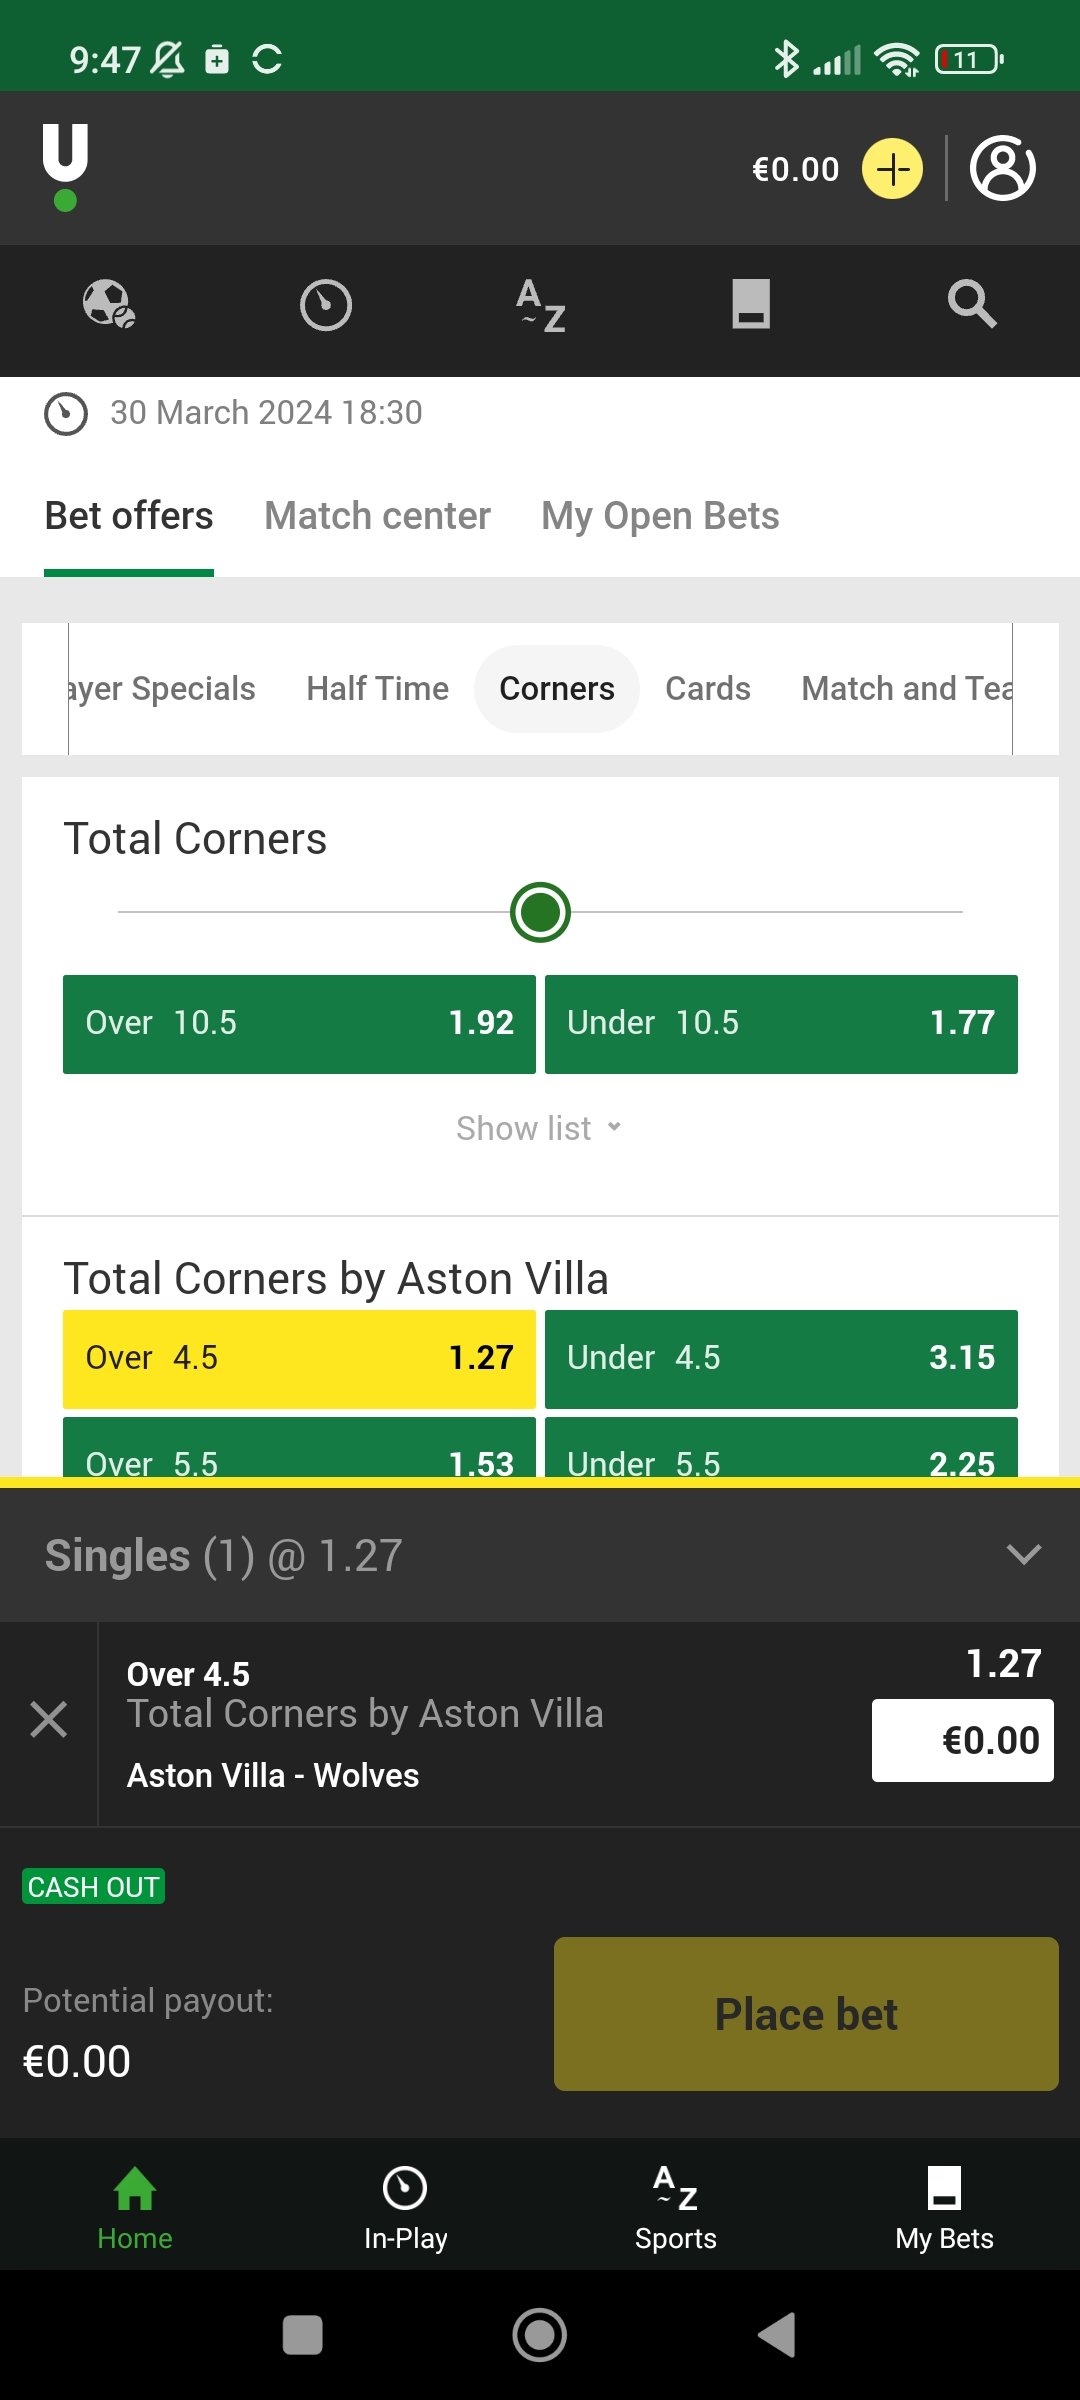Collapse the Singles bet slip chevron
This screenshot has height=2400, width=1080.
pos(1024,1555)
